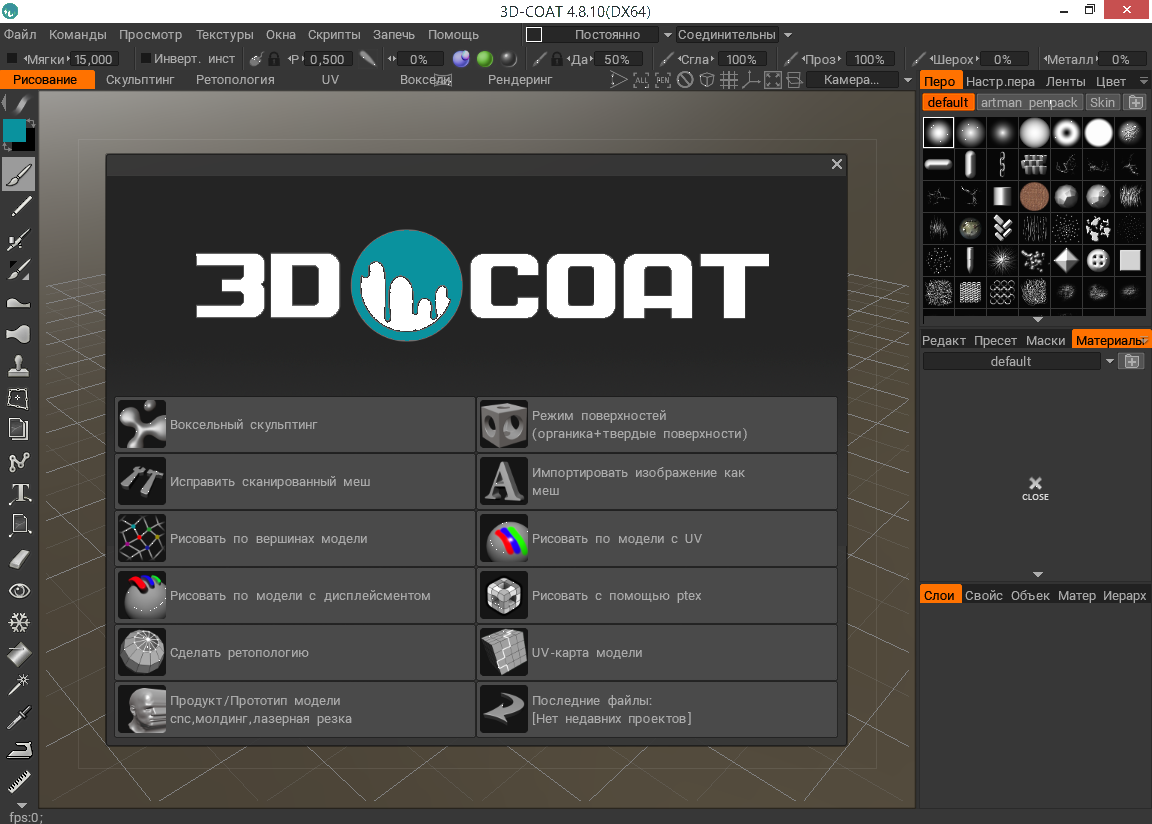Select the brush tool in left toolbar

(x=18, y=175)
